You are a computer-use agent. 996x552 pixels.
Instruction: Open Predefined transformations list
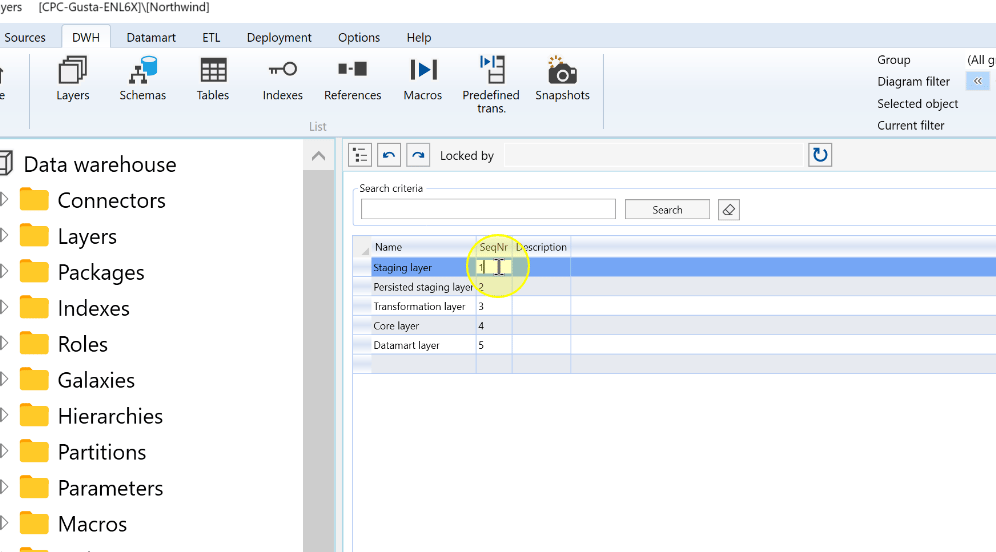click(x=491, y=84)
